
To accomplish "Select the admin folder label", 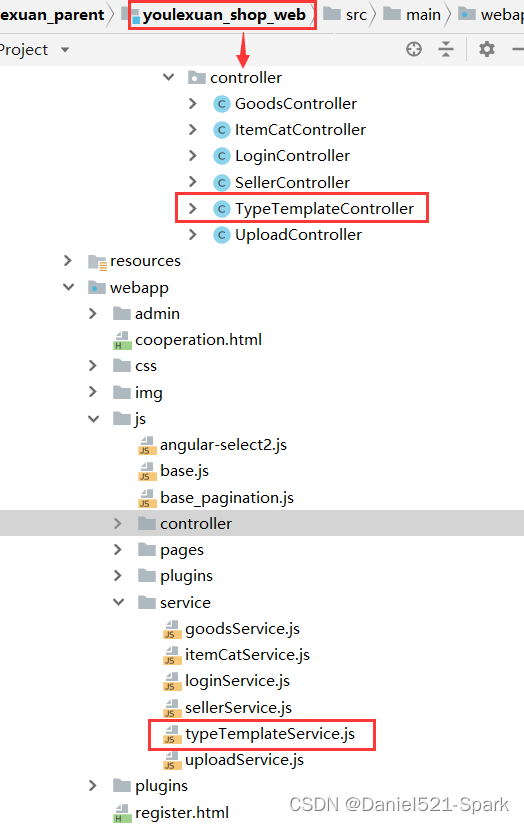I will click(157, 314).
